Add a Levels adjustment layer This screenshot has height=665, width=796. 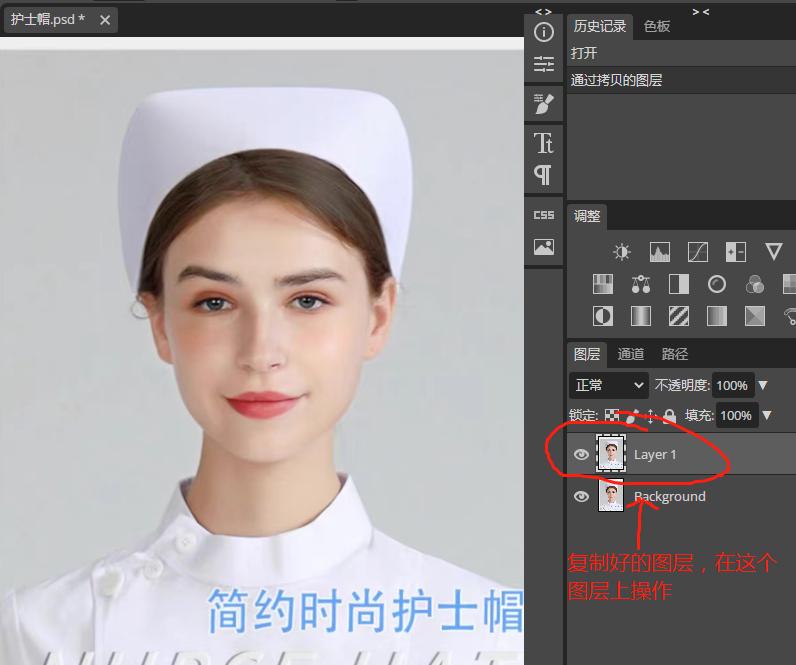pos(659,252)
